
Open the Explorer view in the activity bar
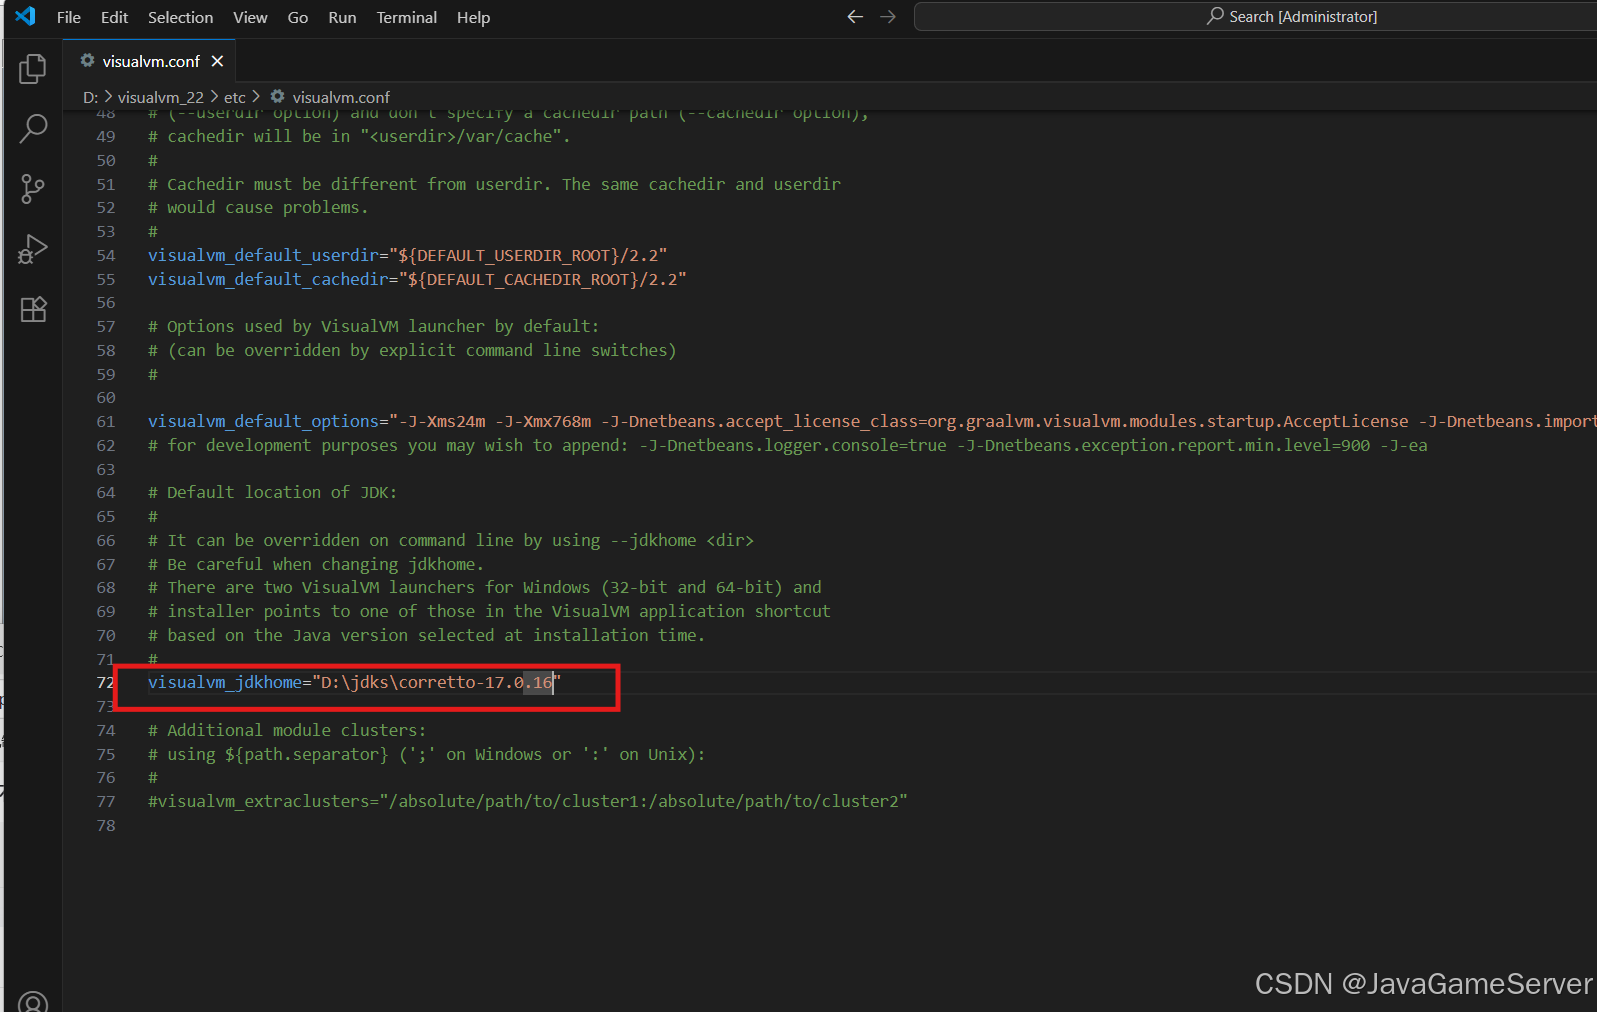[33, 68]
